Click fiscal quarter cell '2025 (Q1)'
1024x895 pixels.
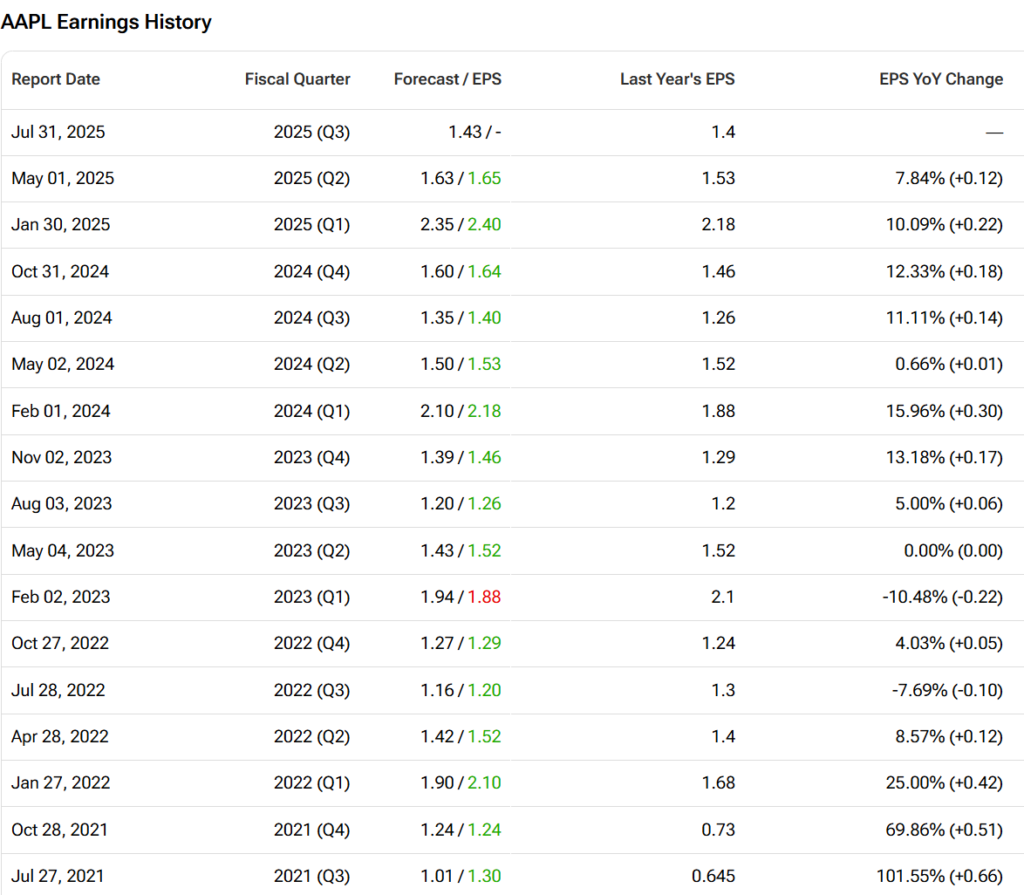(312, 225)
